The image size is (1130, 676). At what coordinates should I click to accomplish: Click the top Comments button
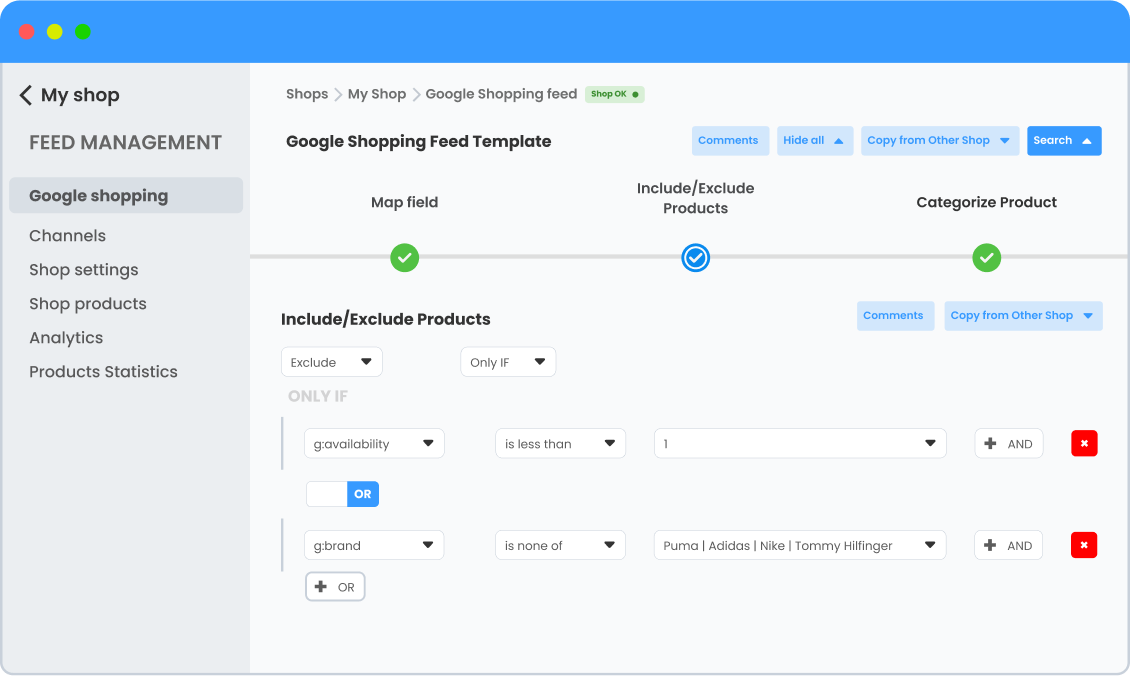(729, 141)
